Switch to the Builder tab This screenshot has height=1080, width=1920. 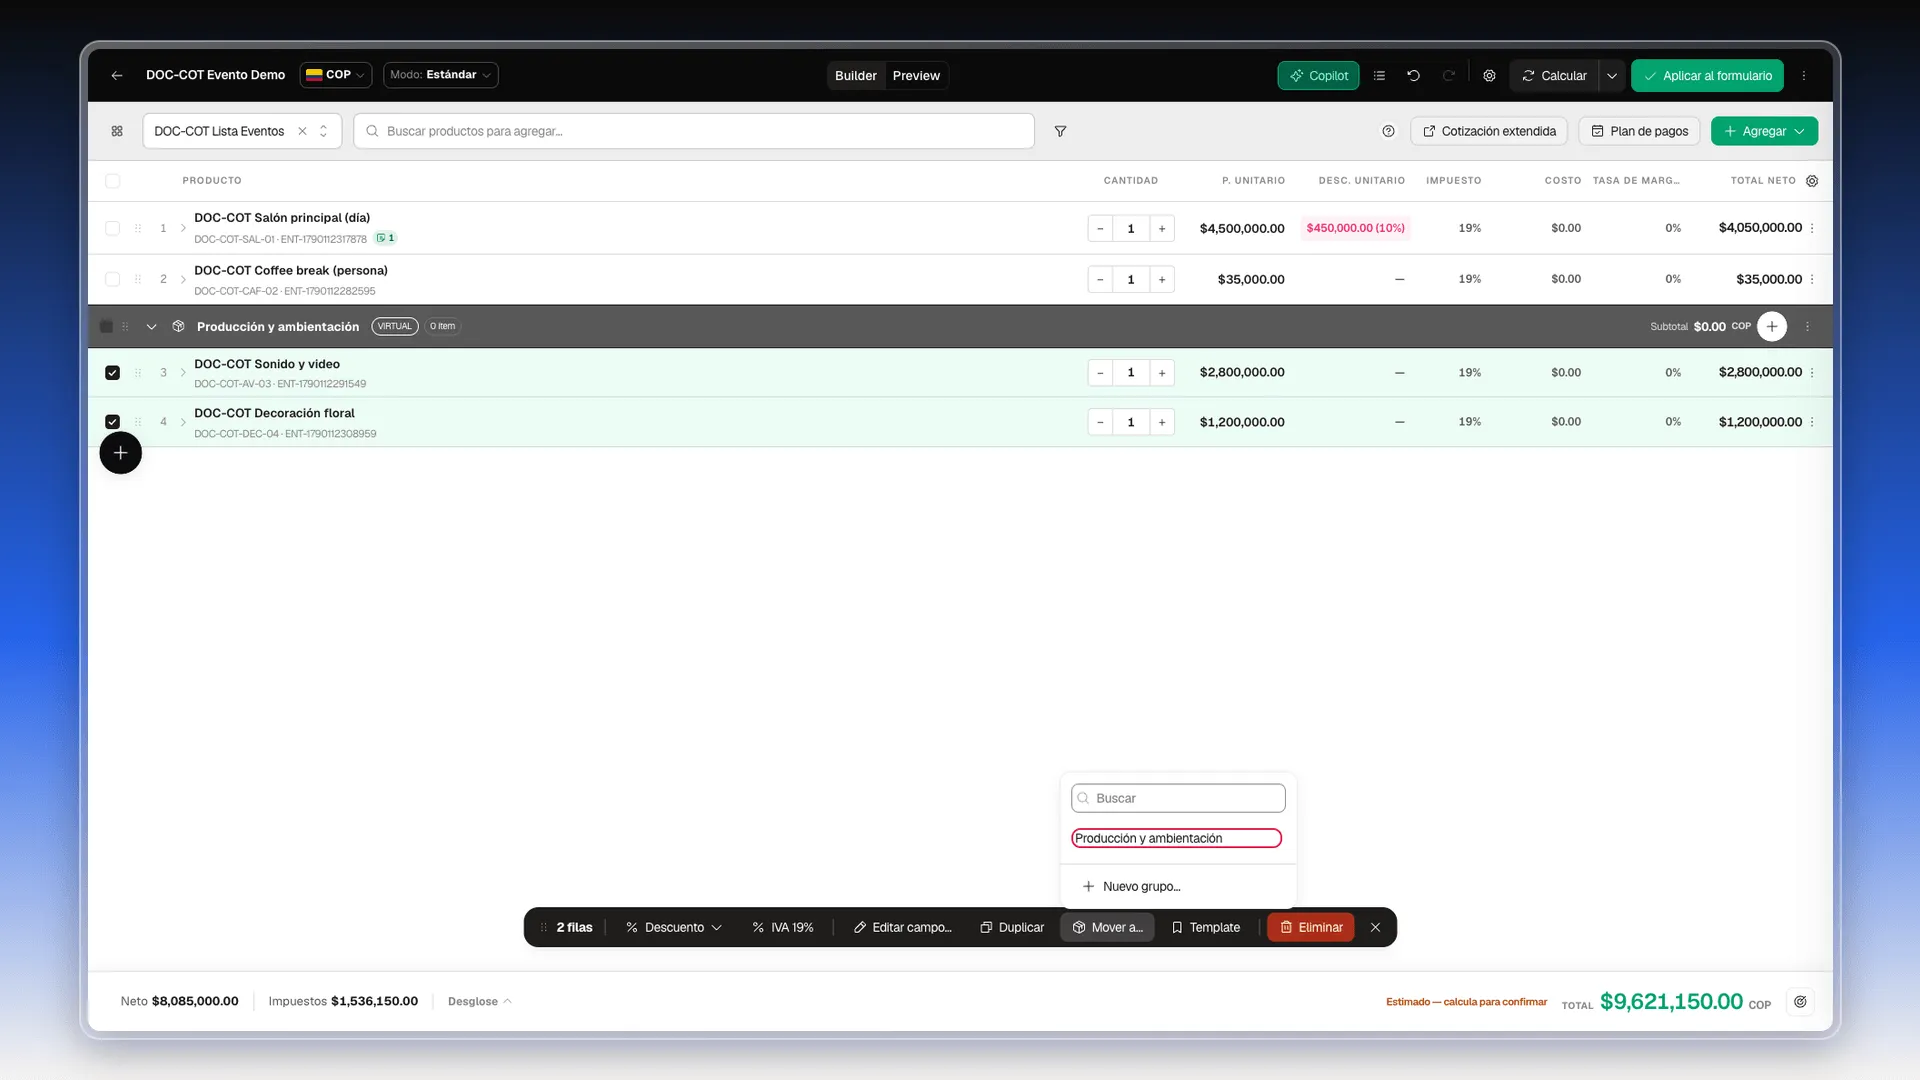[x=856, y=75]
